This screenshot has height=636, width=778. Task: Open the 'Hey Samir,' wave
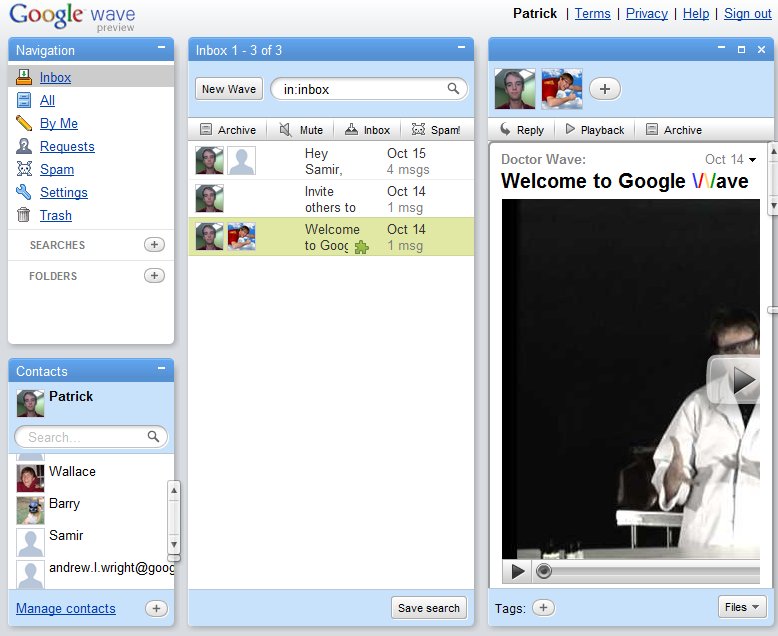331,161
